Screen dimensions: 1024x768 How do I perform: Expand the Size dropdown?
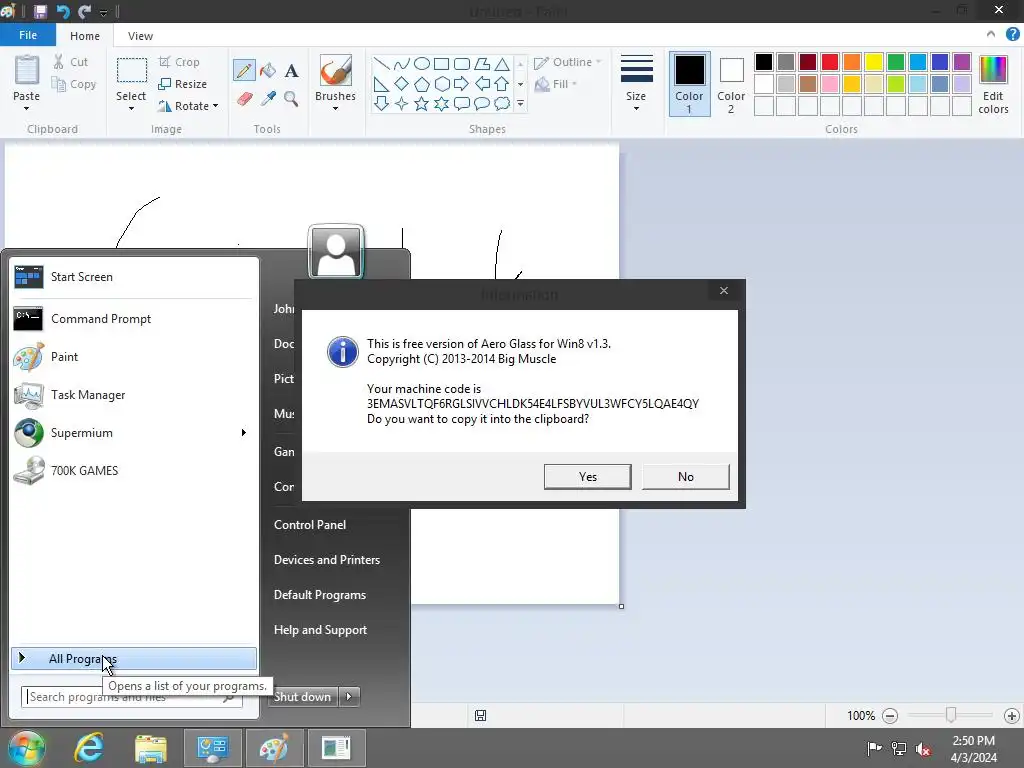click(x=636, y=108)
